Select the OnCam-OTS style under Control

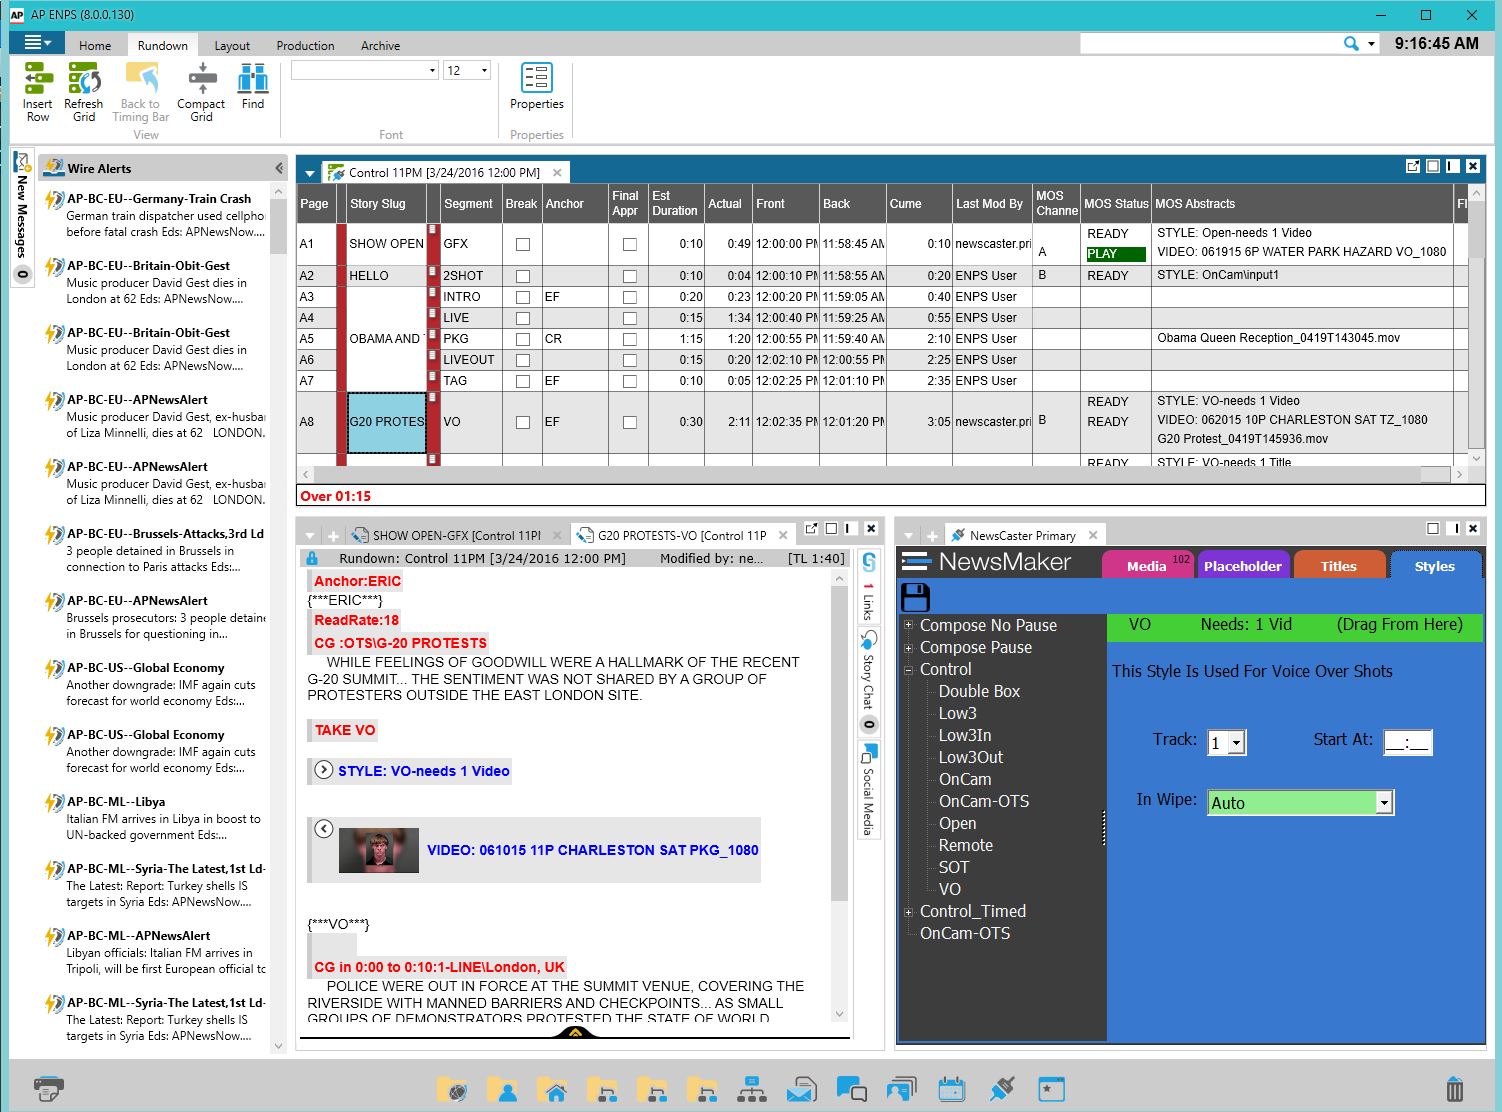[984, 802]
